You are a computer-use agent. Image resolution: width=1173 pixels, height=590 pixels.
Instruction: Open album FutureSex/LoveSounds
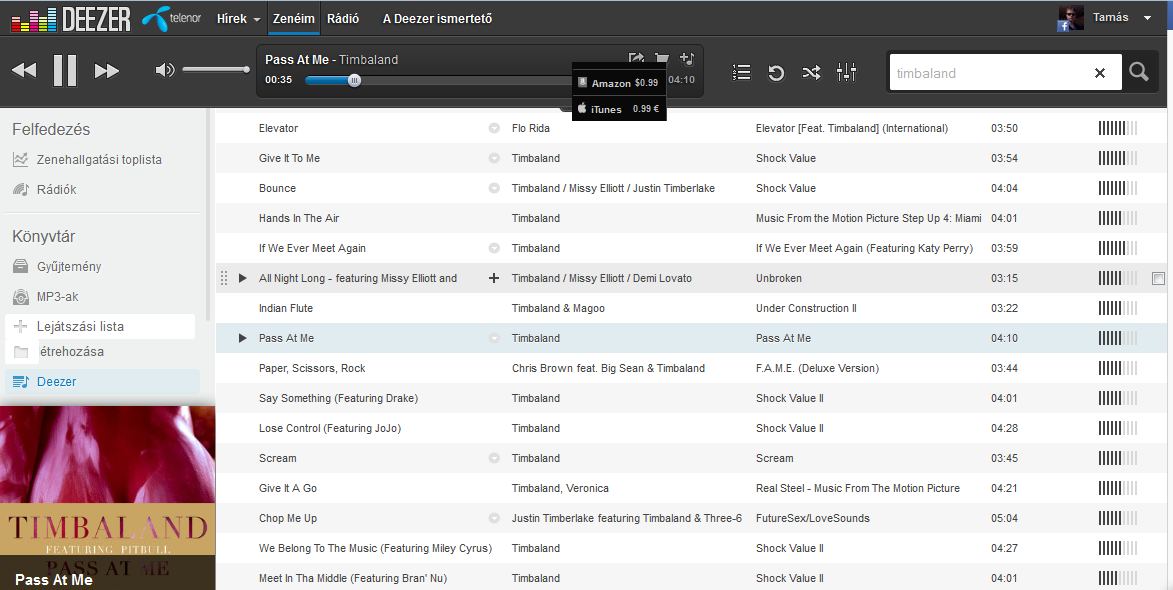(812, 517)
